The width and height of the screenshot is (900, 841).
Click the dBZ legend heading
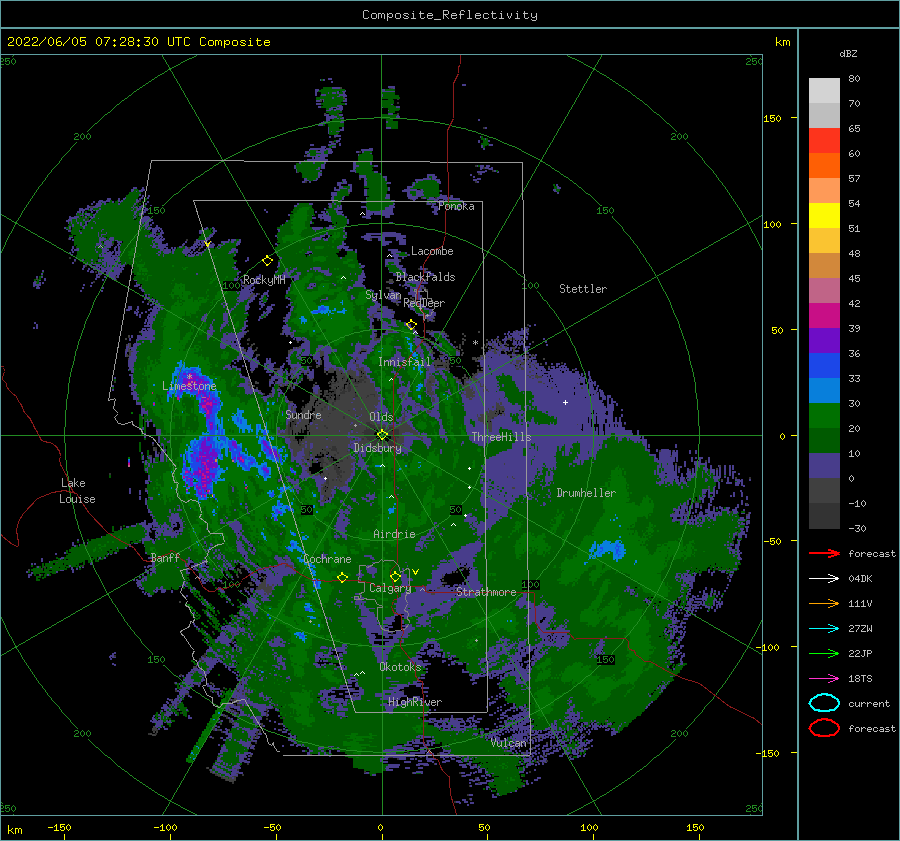[x=848, y=53]
